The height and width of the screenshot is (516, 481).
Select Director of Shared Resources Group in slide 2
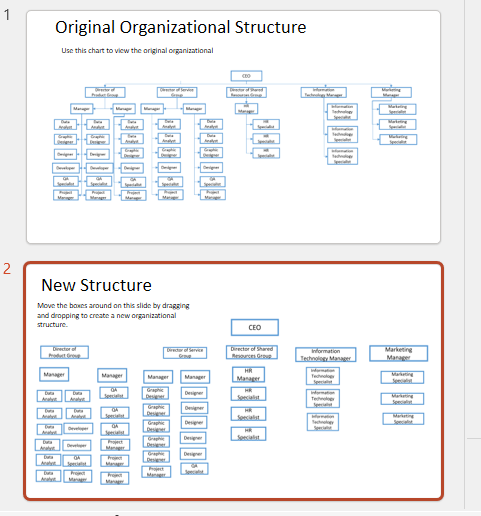point(252,352)
